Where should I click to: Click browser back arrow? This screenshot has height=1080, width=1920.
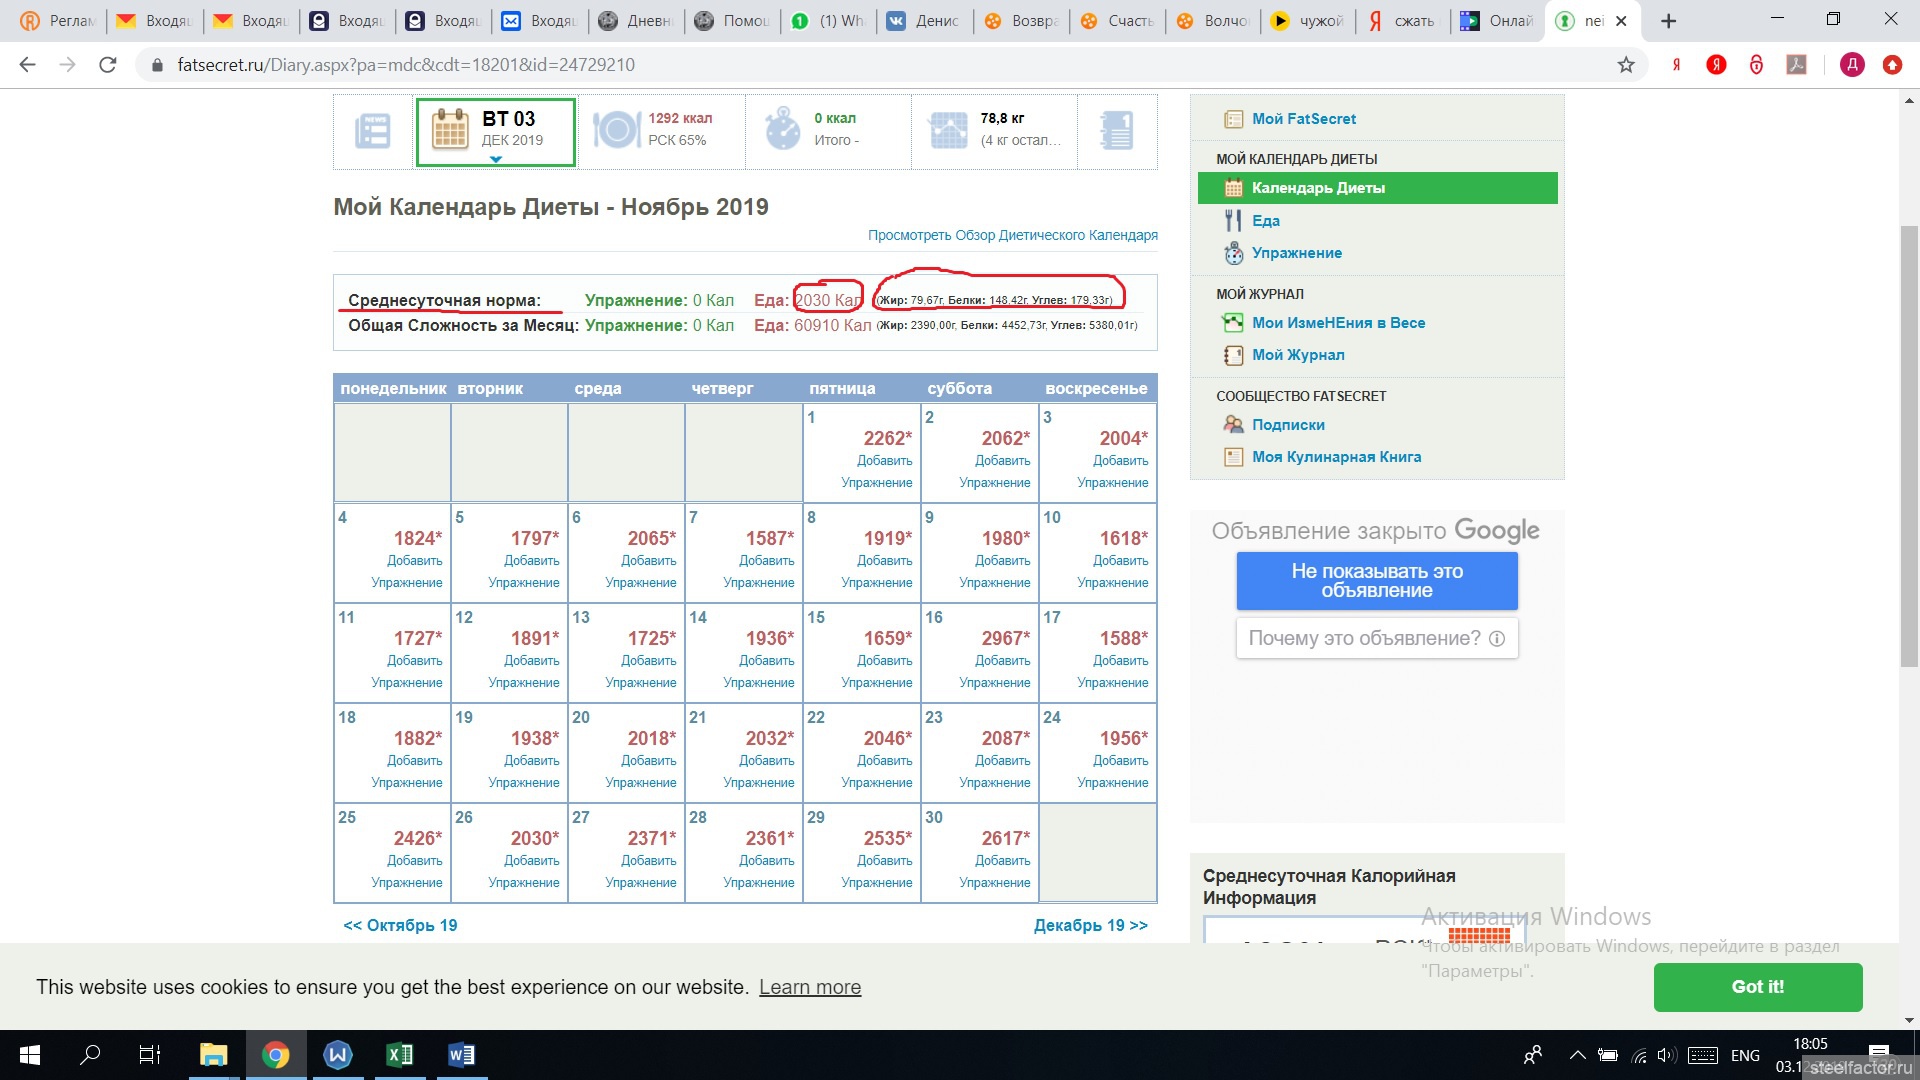point(27,65)
